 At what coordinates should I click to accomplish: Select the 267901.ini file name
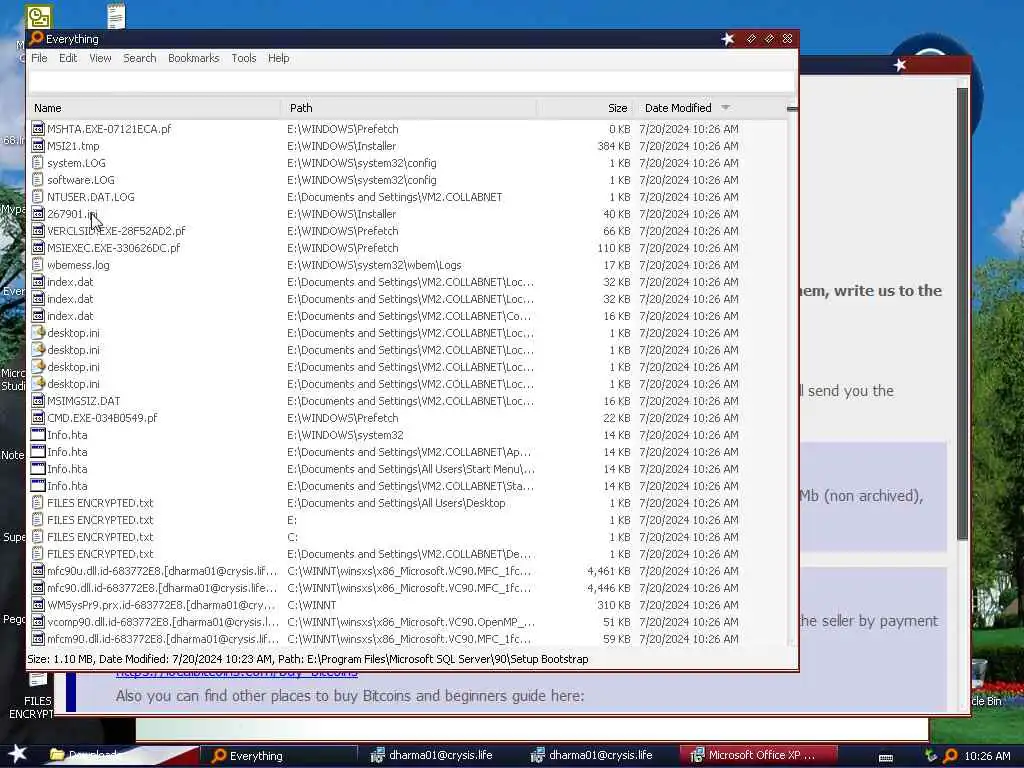pyautogui.click(x=72, y=214)
